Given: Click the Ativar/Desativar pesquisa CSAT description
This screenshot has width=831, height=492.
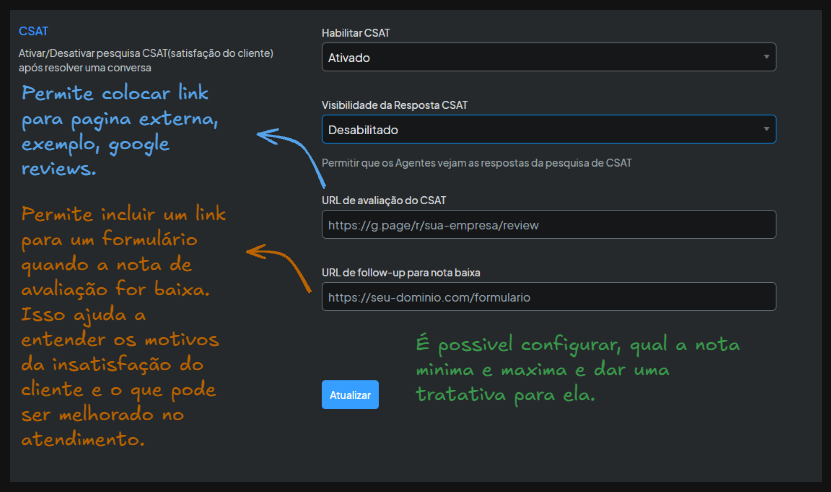Looking at the screenshot, I should click(146, 60).
